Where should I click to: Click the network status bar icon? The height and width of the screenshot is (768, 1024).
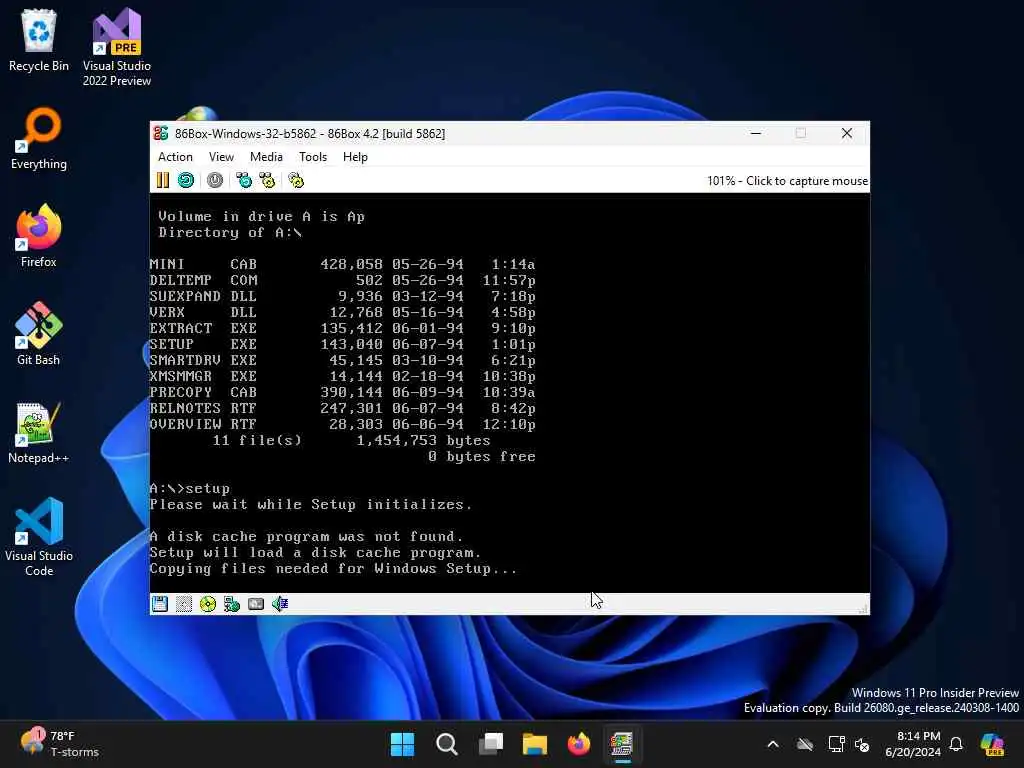pos(232,604)
